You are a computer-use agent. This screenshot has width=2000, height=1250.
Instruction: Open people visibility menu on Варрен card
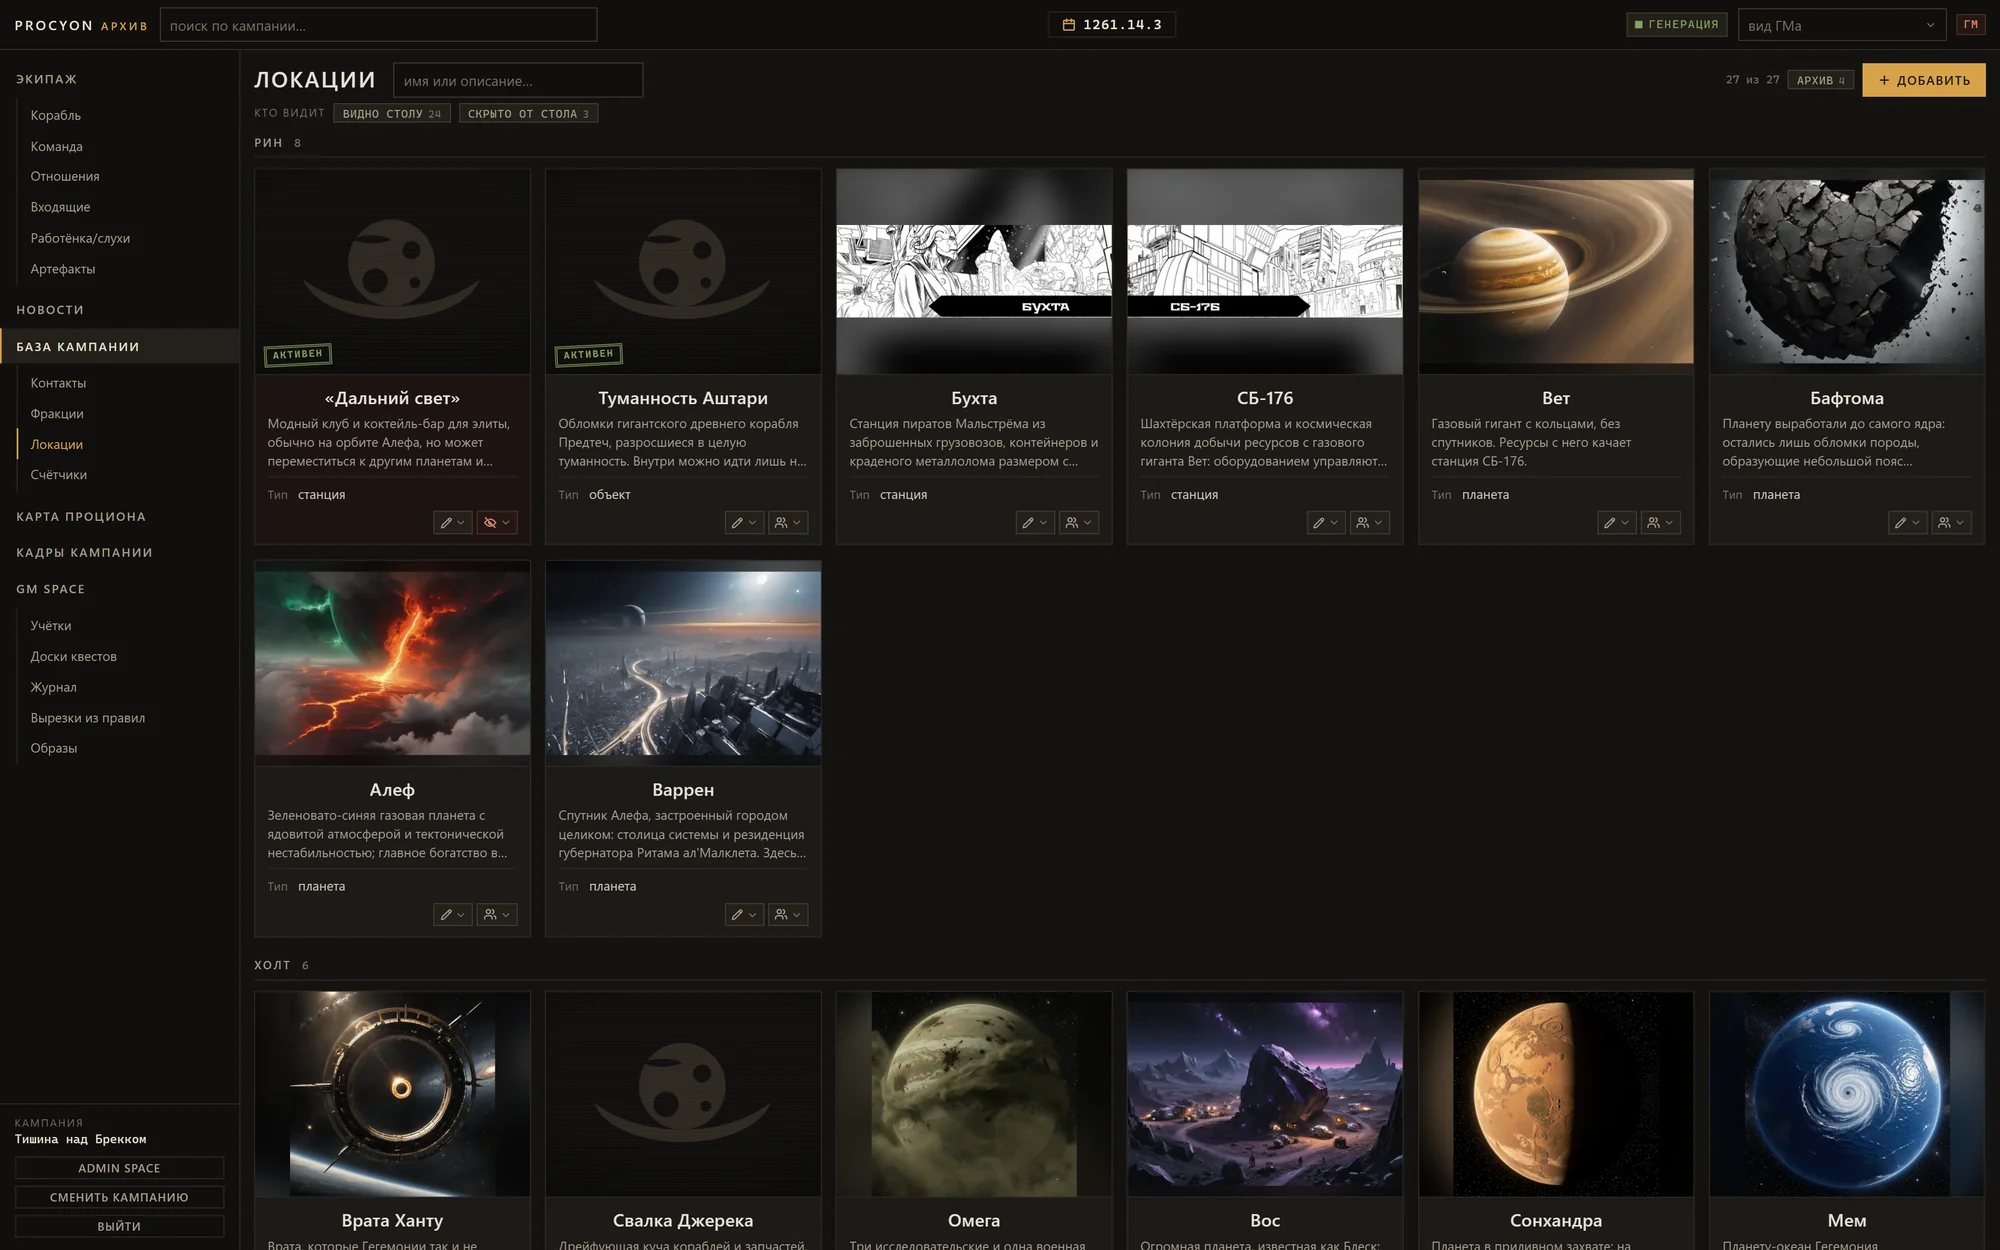point(788,915)
